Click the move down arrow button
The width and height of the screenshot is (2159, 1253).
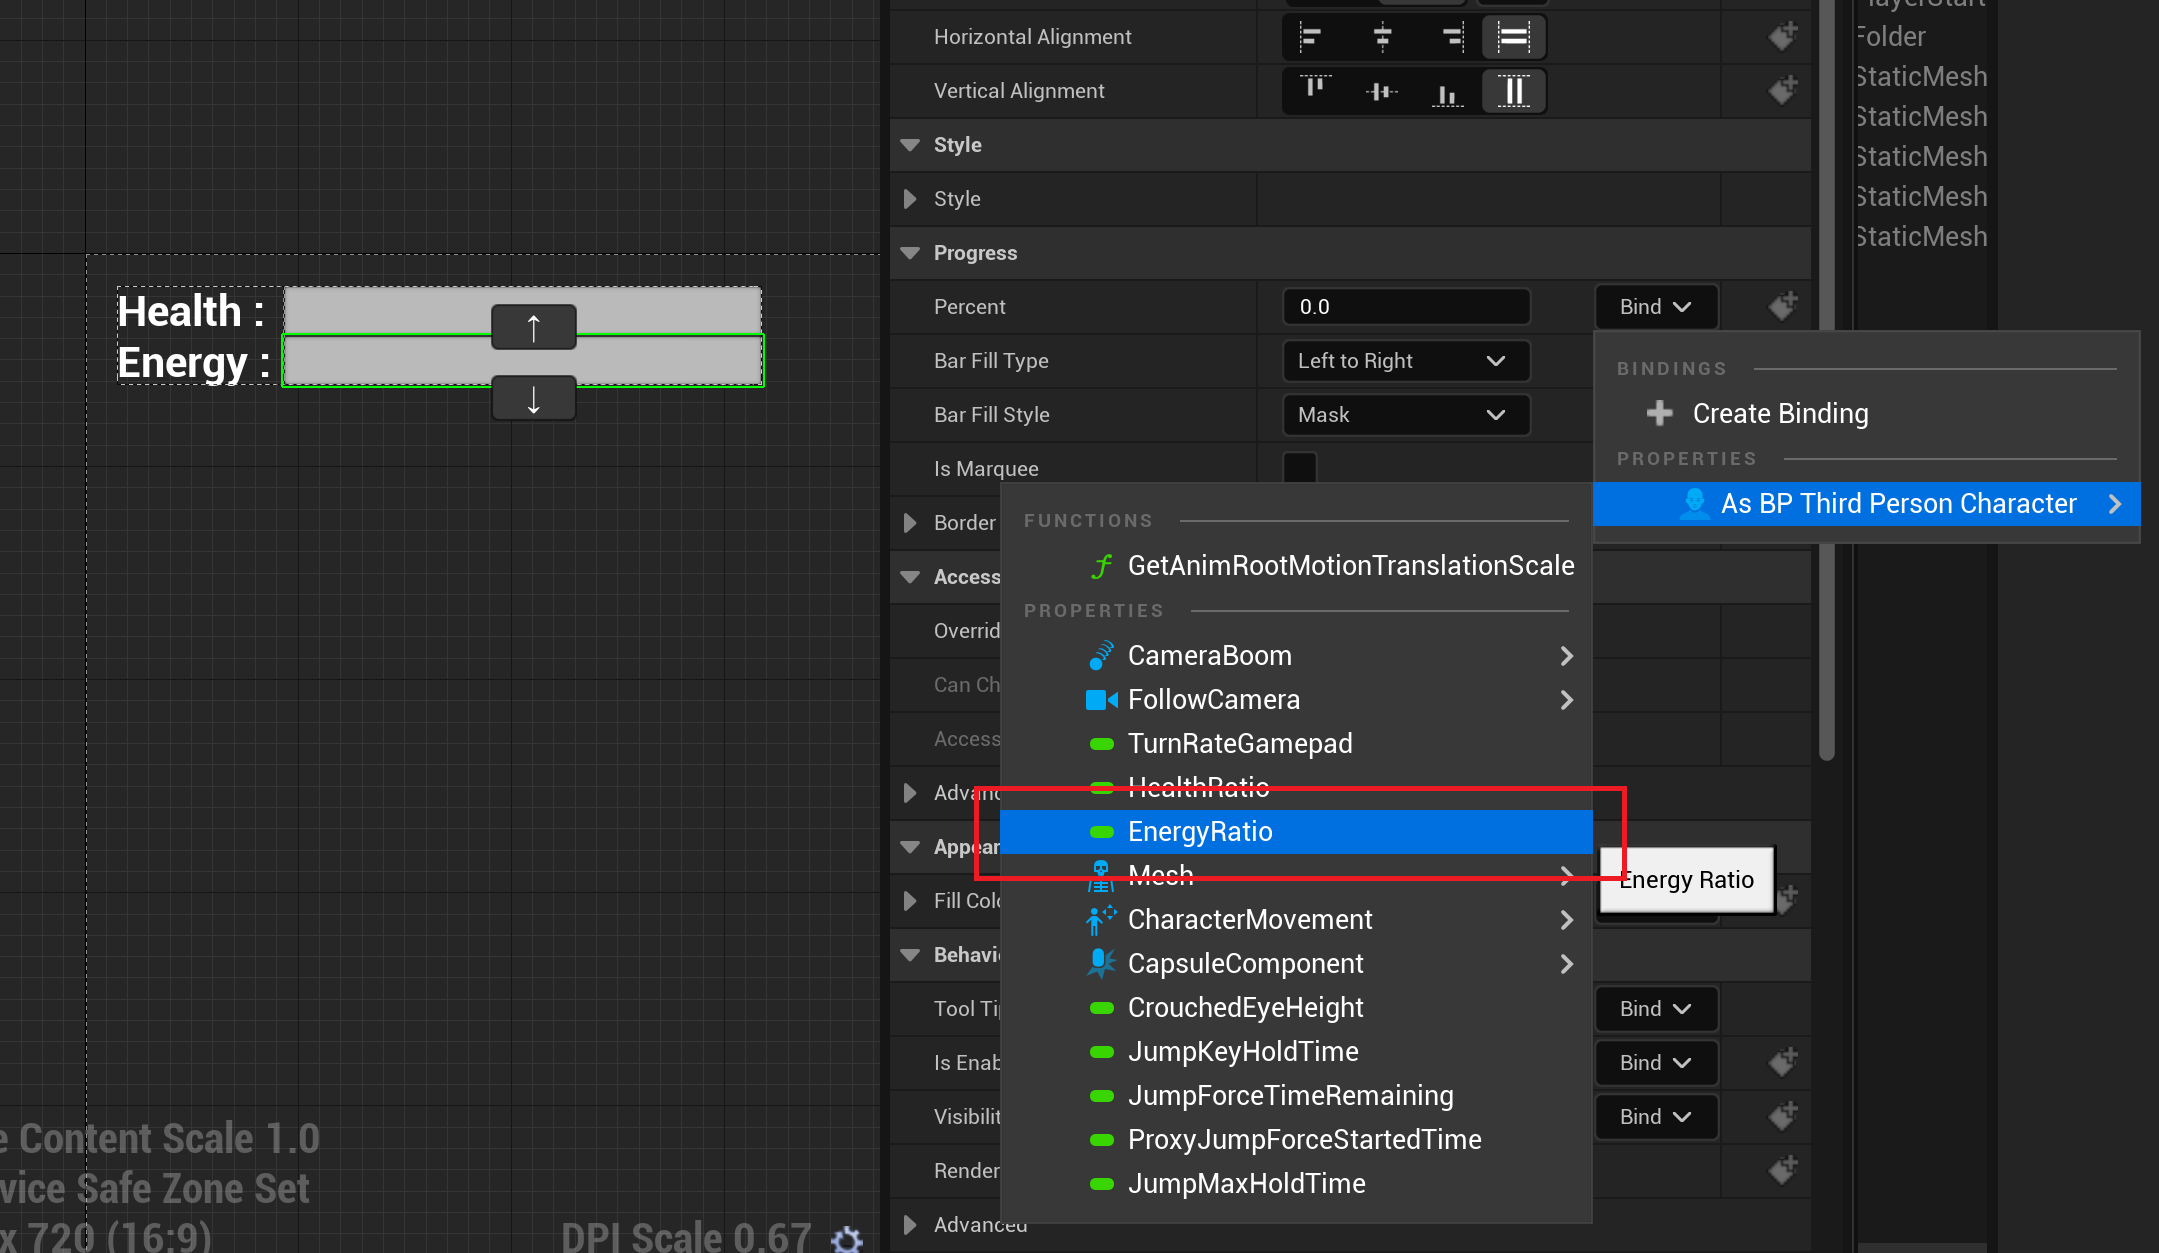[533, 398]
